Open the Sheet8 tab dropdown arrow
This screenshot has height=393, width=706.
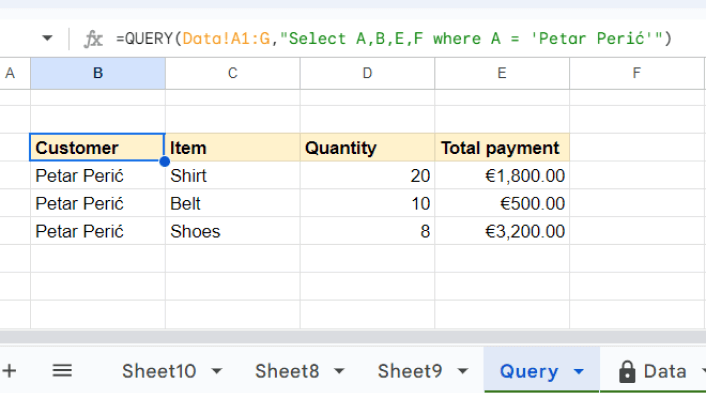[339, 371]
